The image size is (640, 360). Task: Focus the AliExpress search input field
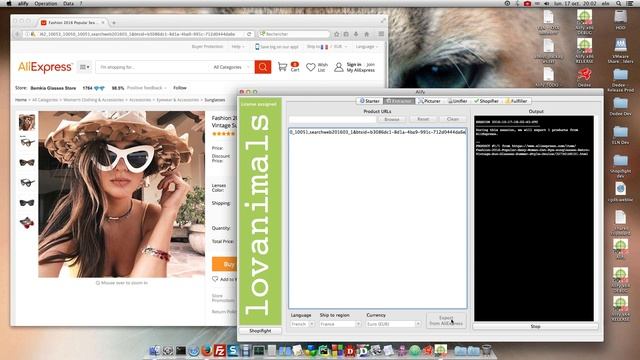(x=153, y=67)
